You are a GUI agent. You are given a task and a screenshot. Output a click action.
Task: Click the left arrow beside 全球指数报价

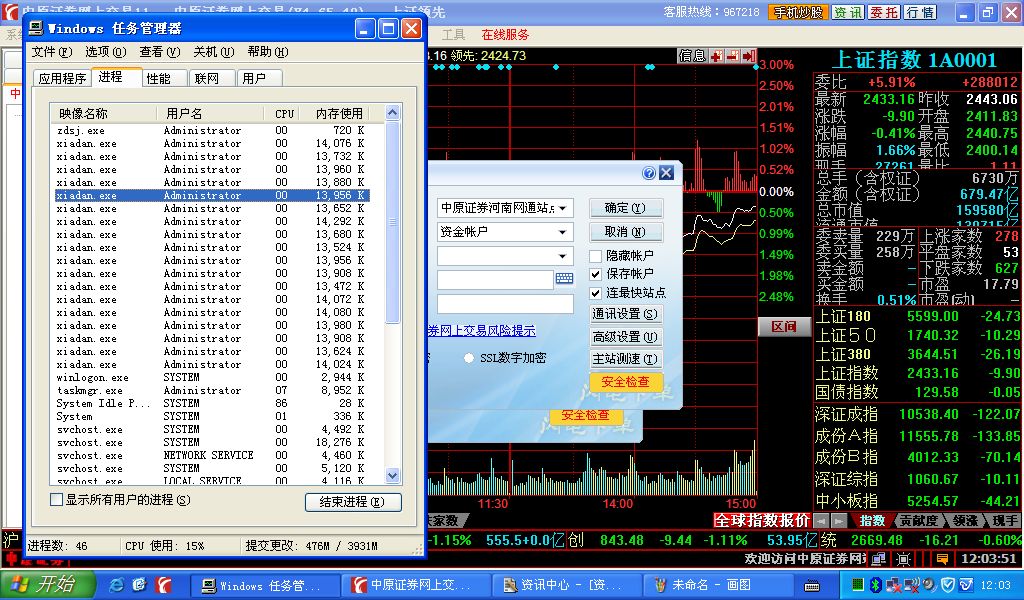pyautogui.click(x=821, y=521)
